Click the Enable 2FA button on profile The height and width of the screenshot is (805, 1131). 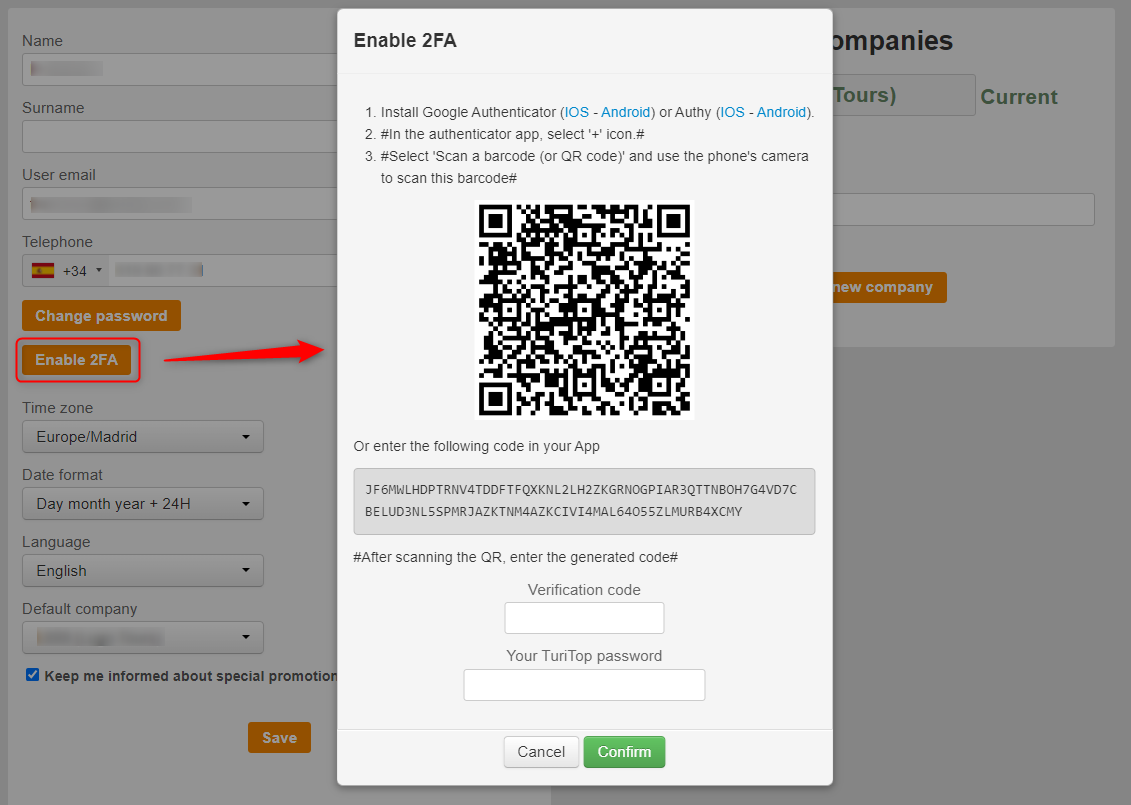[76, 360]
